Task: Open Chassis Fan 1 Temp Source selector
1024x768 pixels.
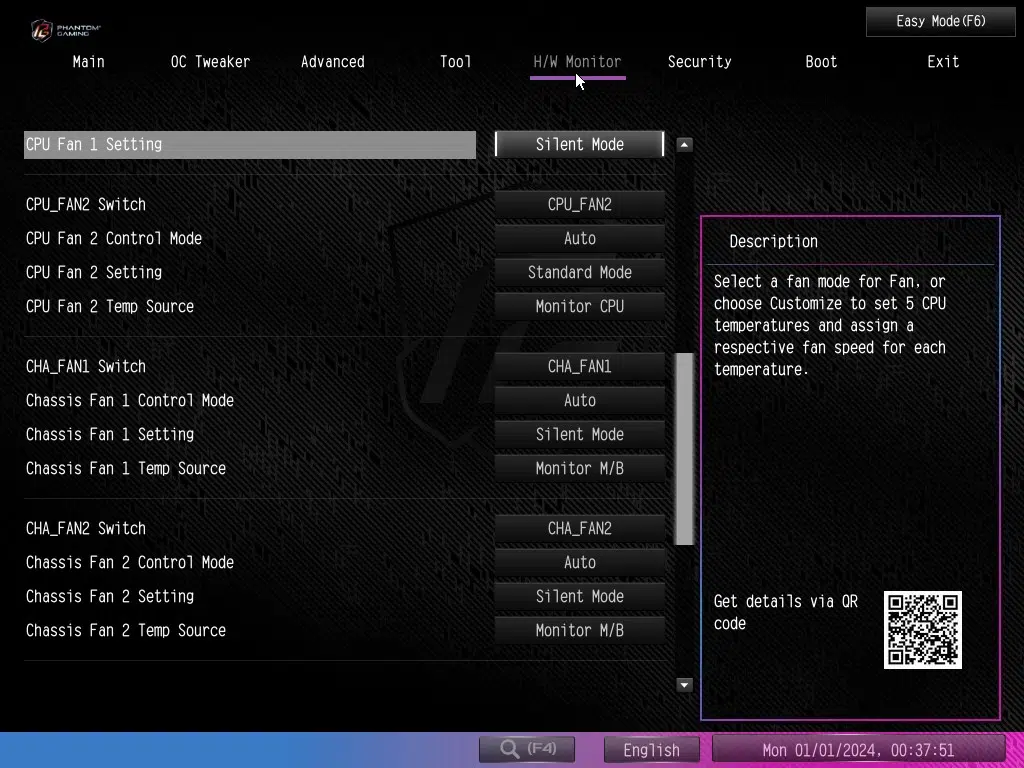Action: coord(579,469)
